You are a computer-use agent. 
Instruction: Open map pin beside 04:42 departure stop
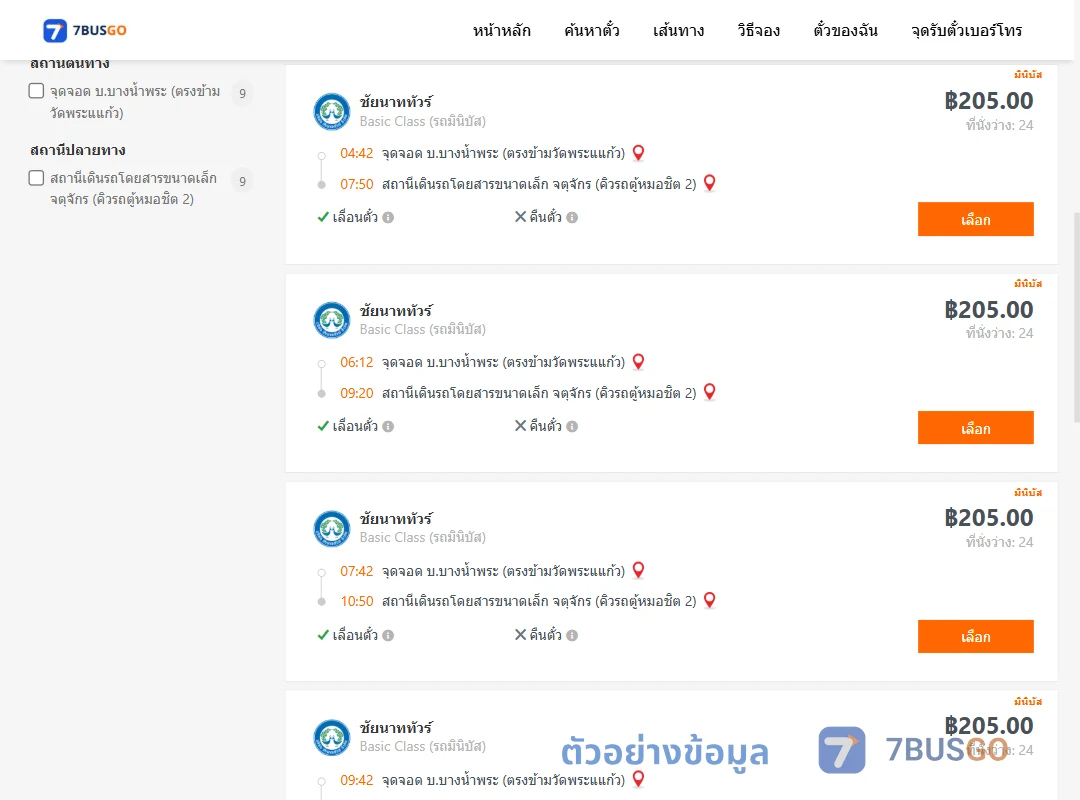(x=638, y=153)
